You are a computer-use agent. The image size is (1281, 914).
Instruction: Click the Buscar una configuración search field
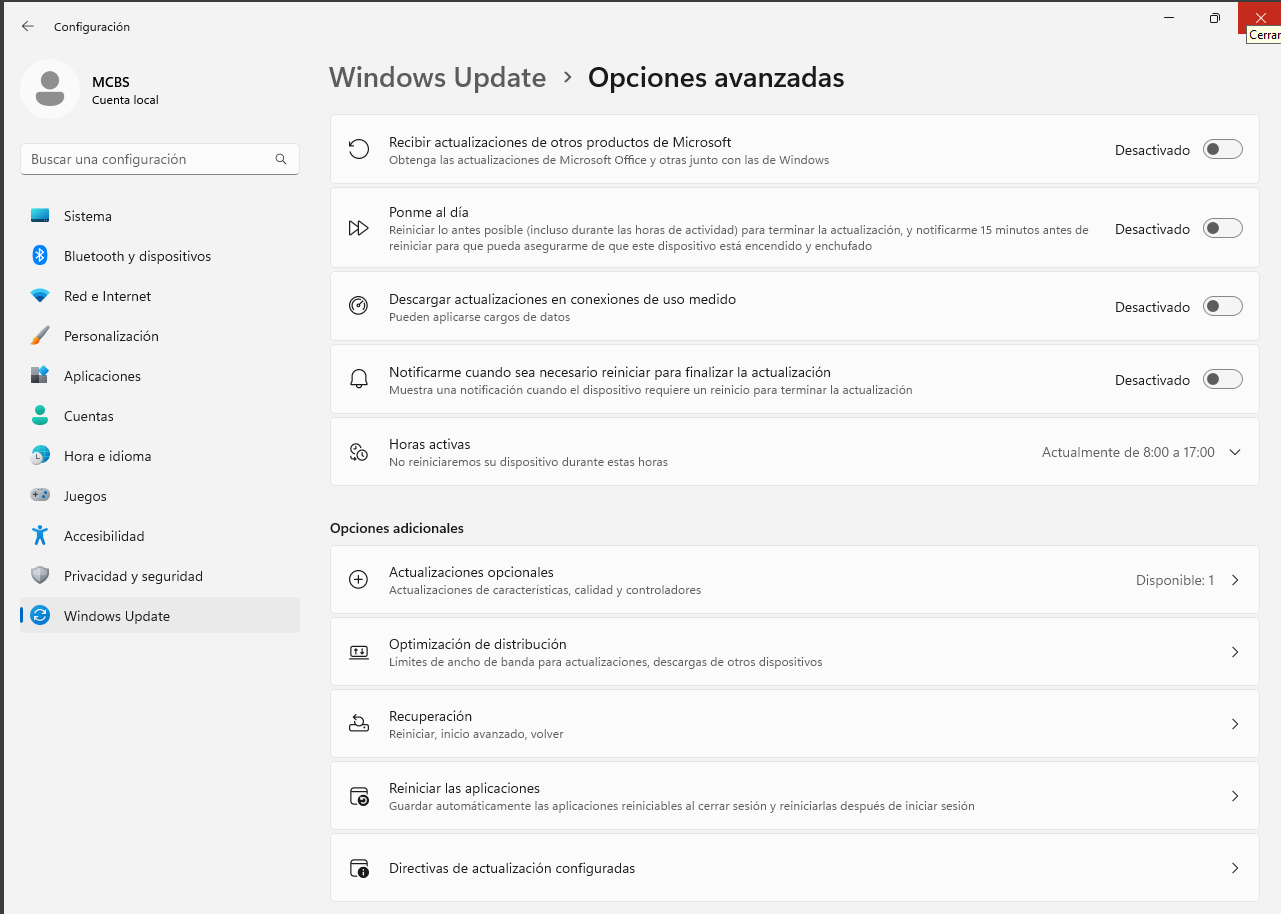pyautogui.click(x=150, y=159)
